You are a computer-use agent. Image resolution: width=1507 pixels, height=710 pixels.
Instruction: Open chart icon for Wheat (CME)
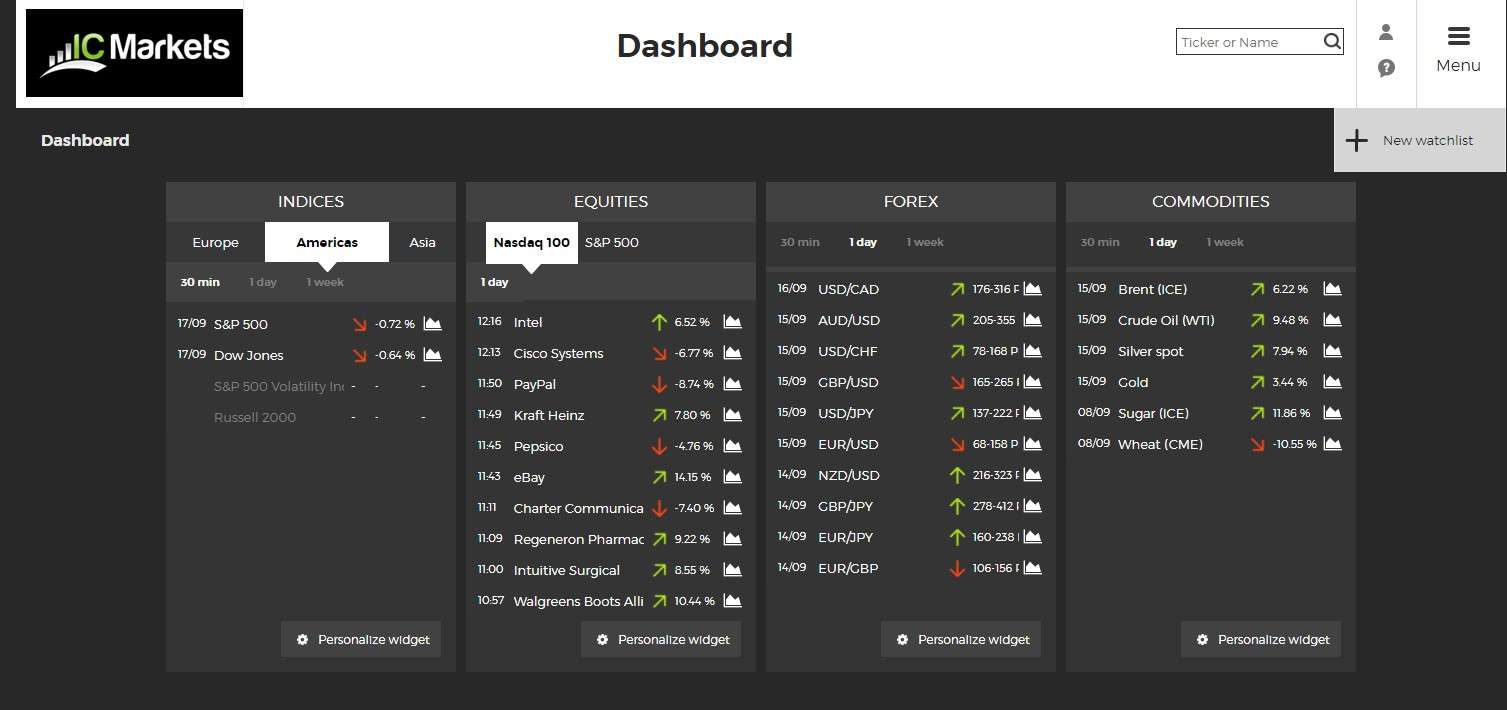pyautogui.click(x=1332, y=444)
